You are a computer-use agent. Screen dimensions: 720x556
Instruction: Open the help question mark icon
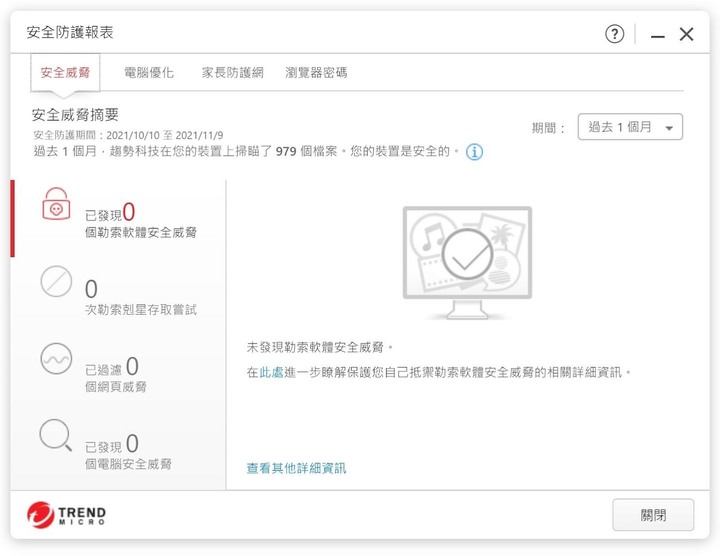tap(614, 34)
